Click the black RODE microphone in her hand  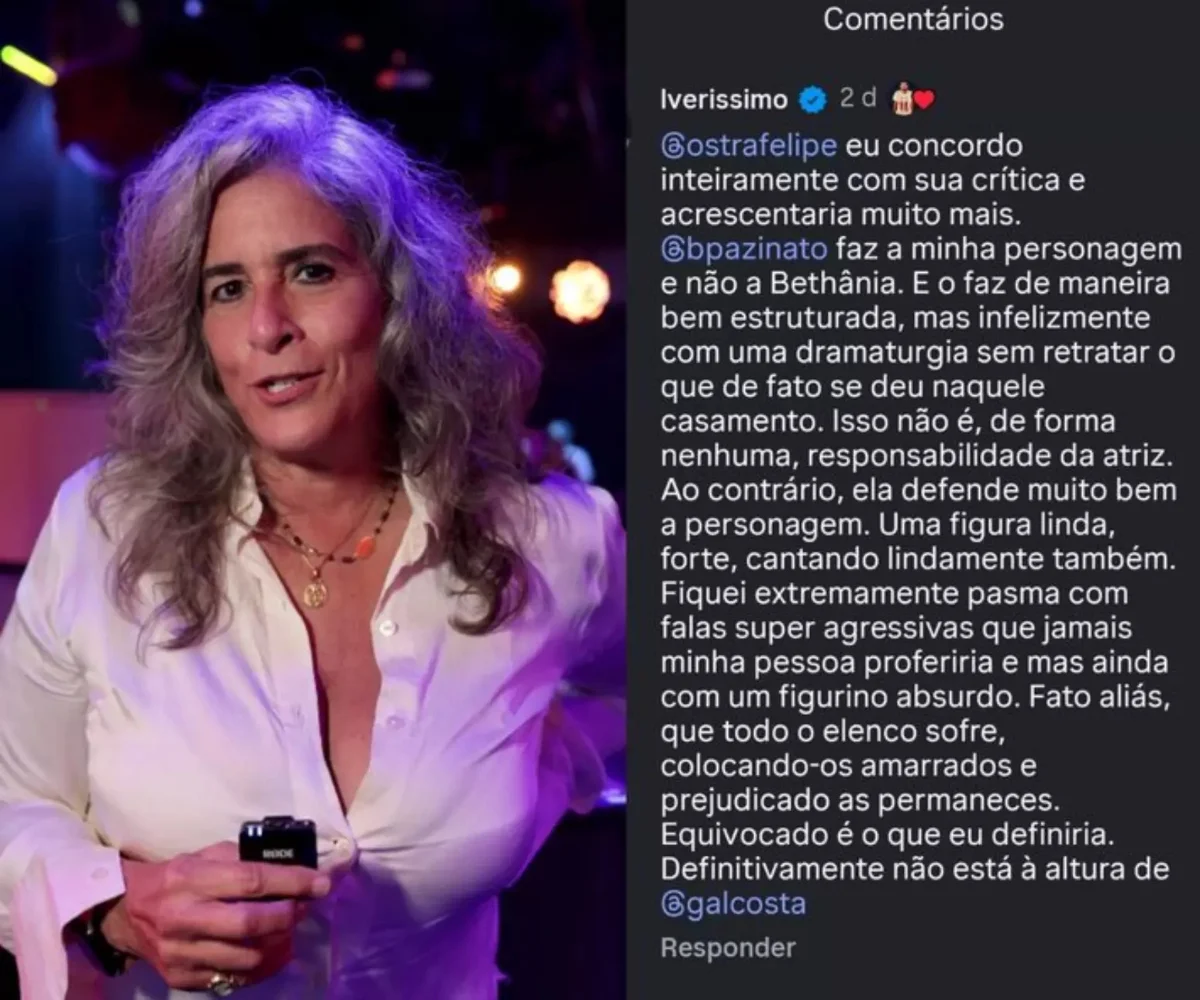(277, 842)
